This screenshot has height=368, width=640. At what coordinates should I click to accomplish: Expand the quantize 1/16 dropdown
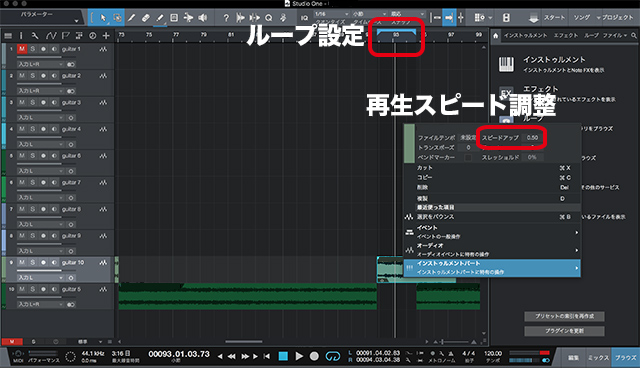point(332,14)
